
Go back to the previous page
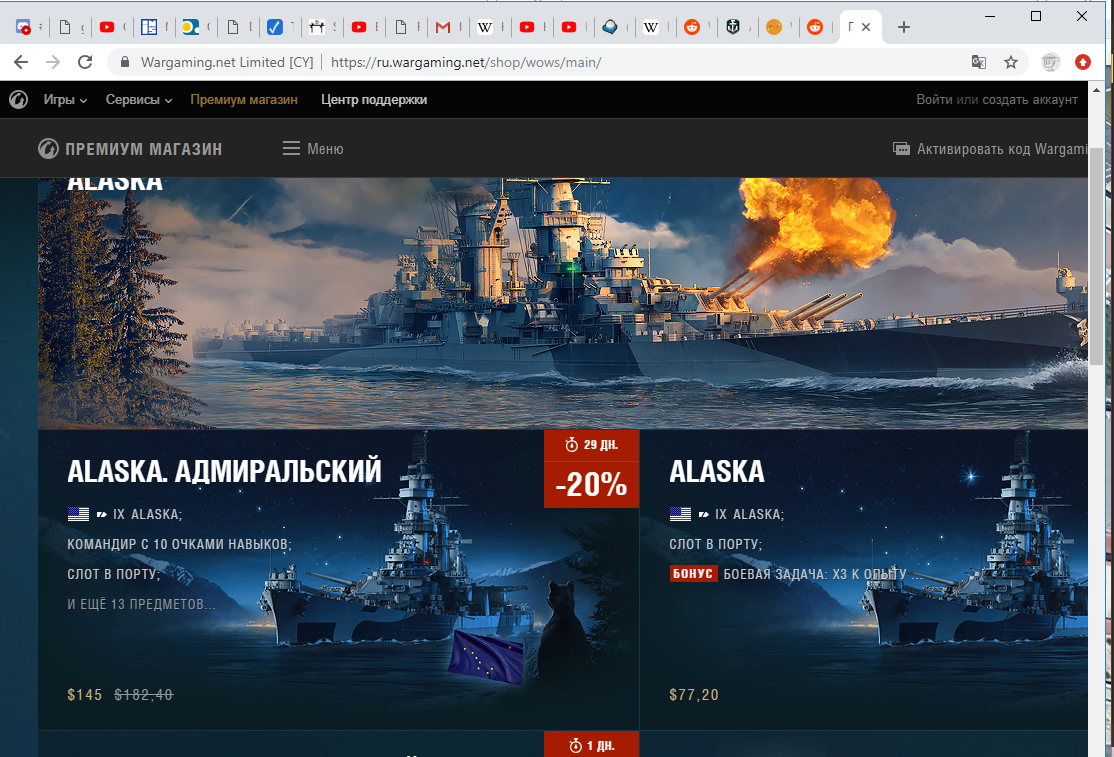click(21, 62)
